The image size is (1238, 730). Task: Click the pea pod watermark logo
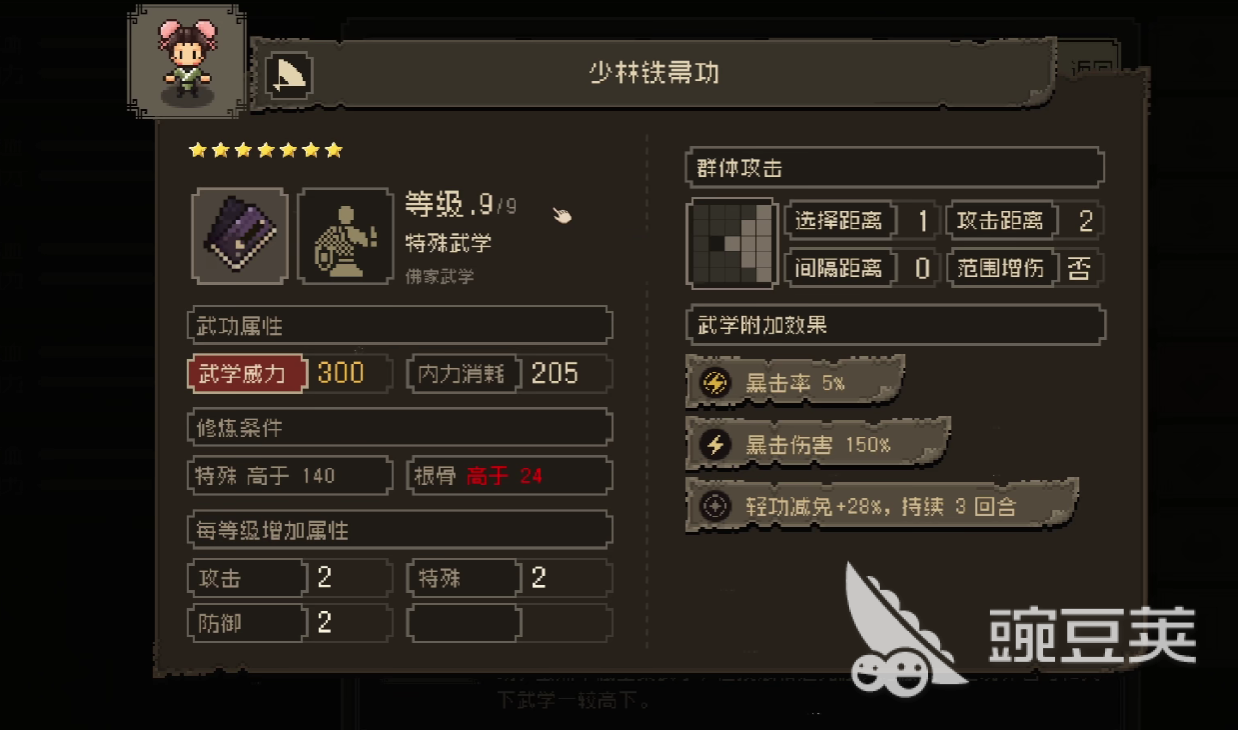point(900,625)
